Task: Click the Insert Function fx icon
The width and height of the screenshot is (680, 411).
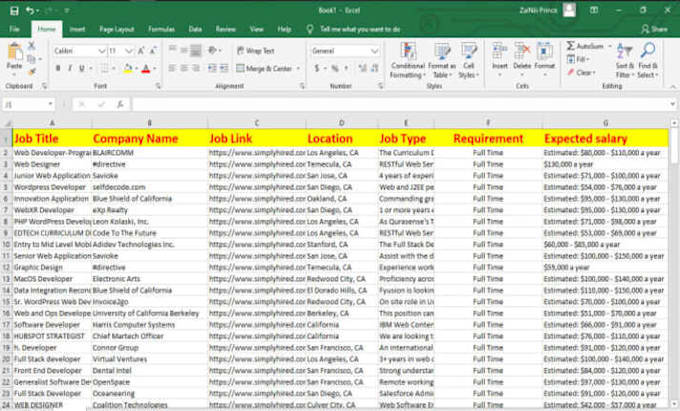Action: 120,104
